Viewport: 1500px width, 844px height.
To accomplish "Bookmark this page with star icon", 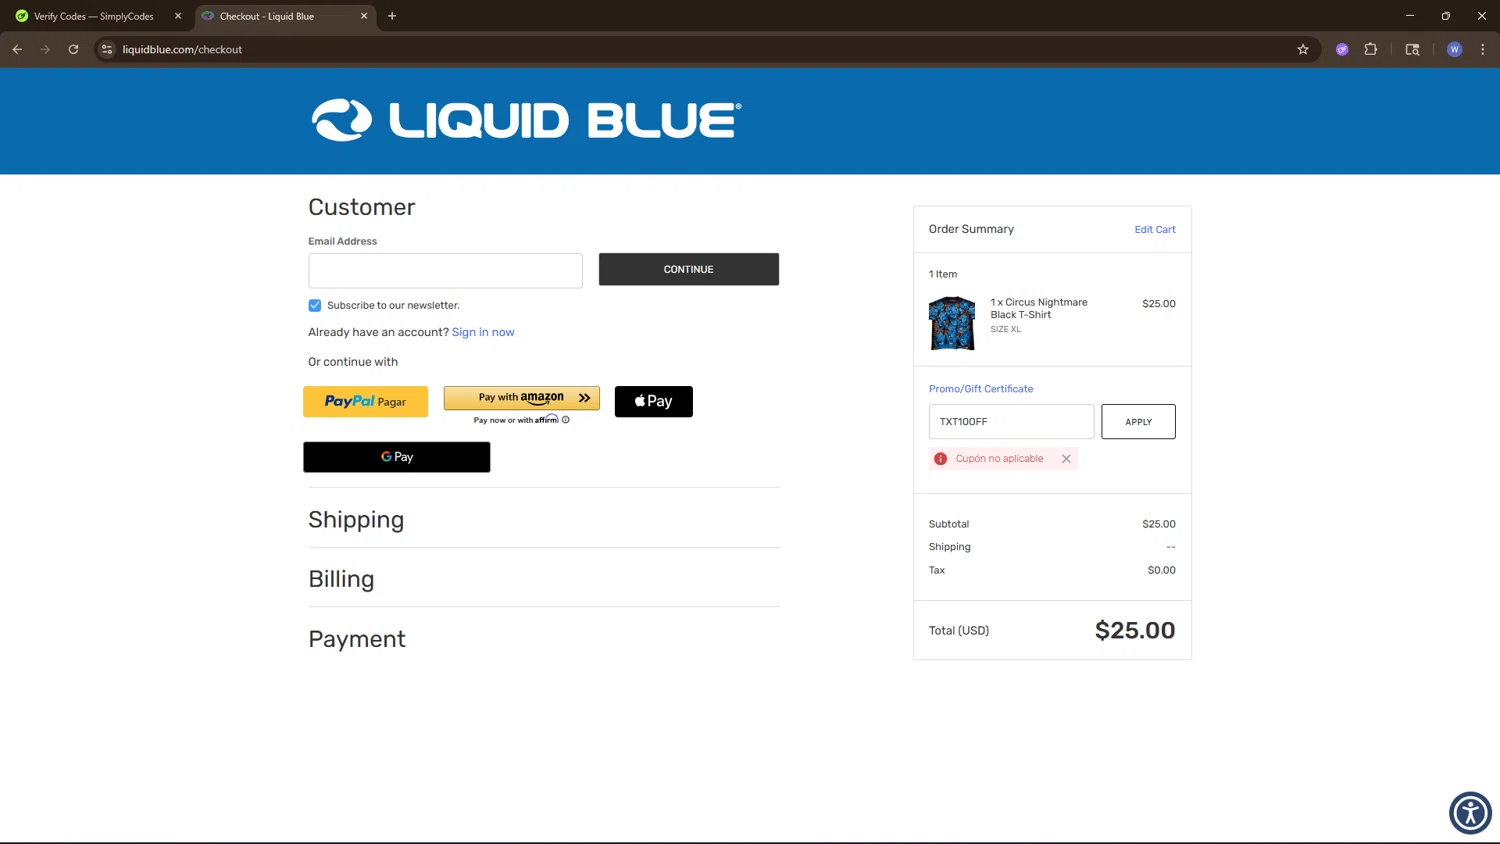I will click(1303, 49).
